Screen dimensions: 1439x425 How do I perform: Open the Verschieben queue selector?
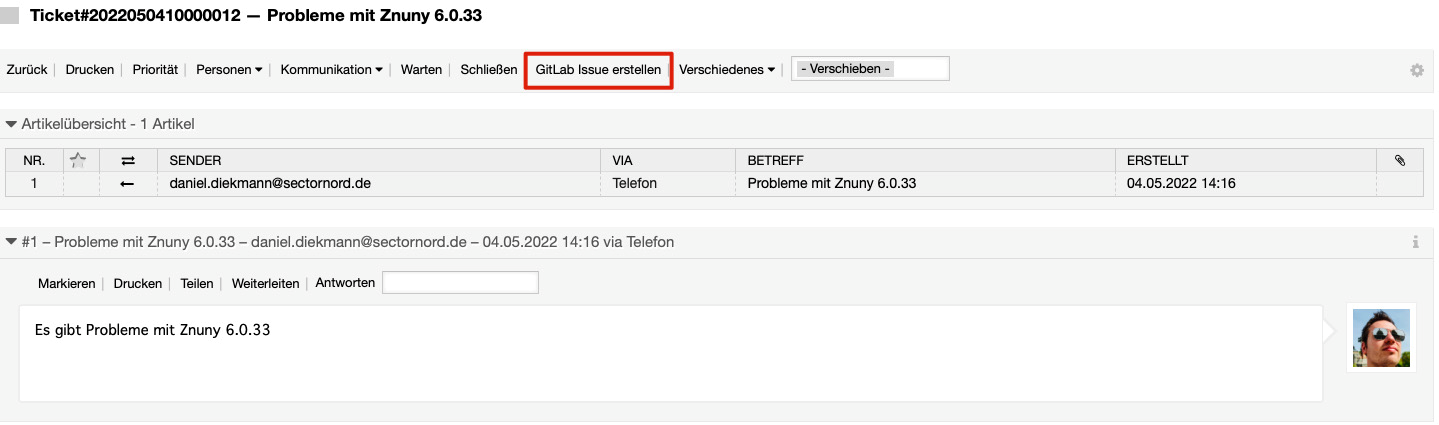870,69
